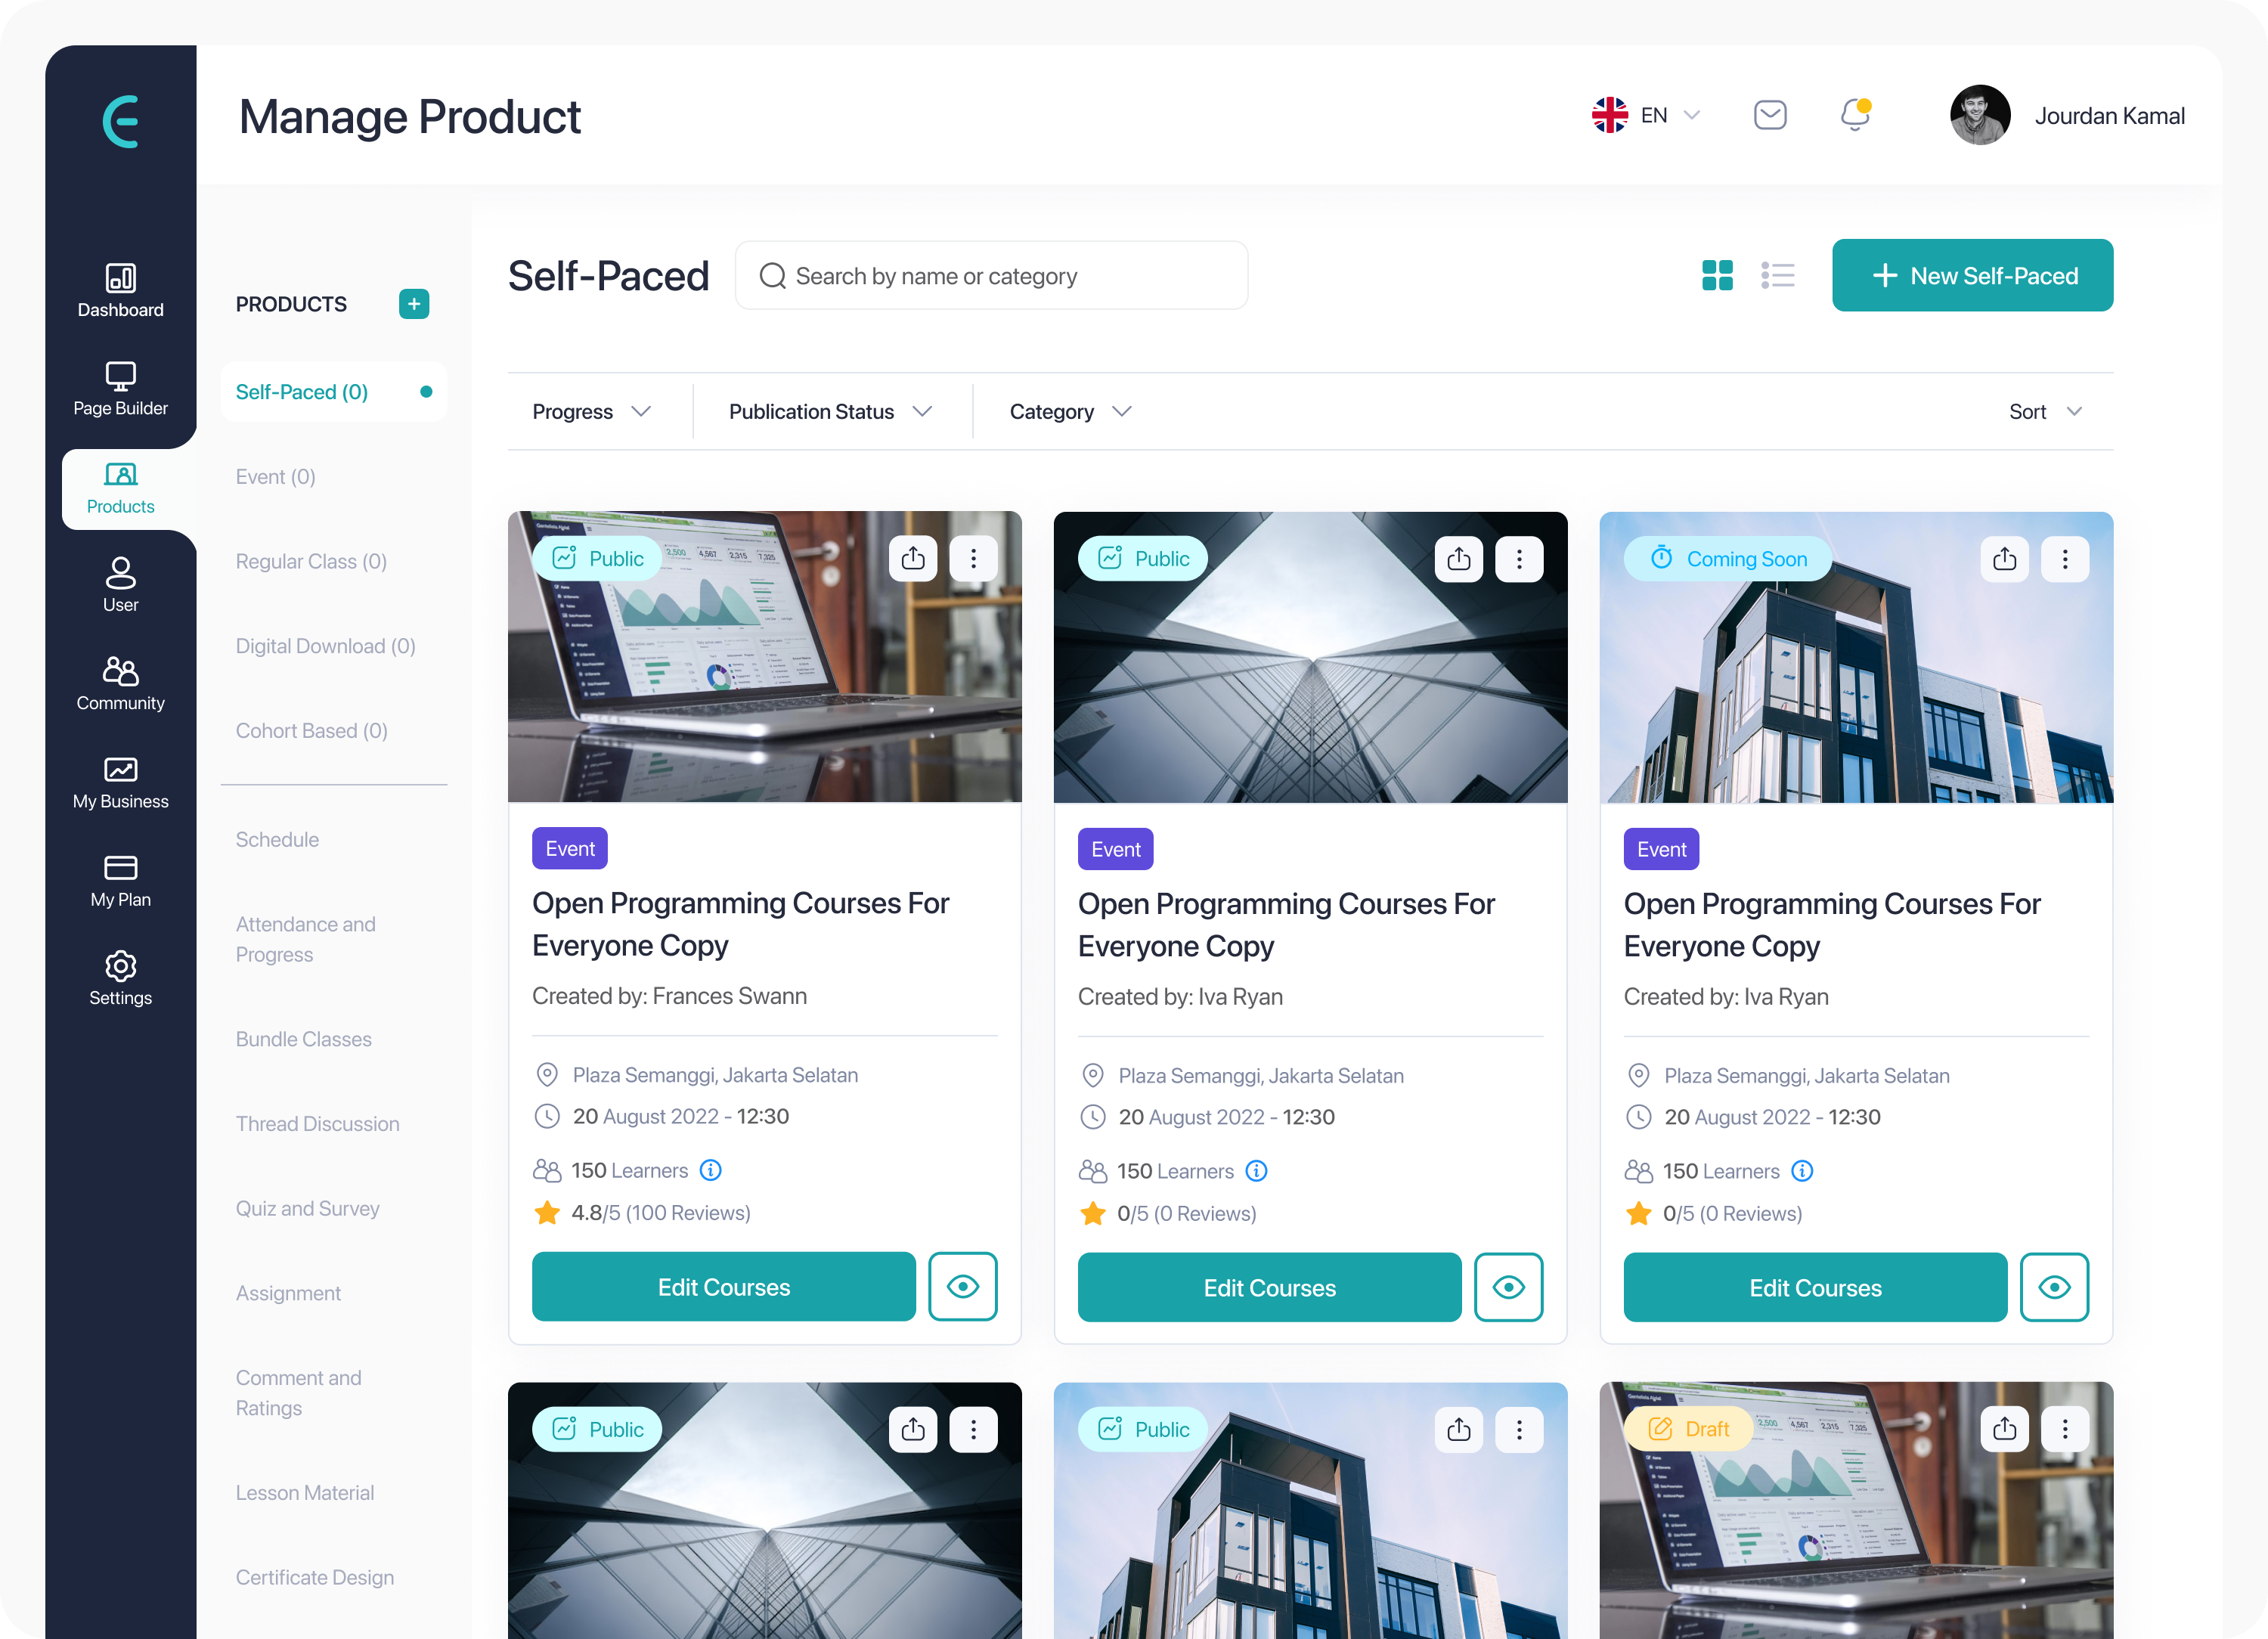Click Jourdan Kamal avatar photo
Screen dimensions: 2268x1639
coord(1980,115)
